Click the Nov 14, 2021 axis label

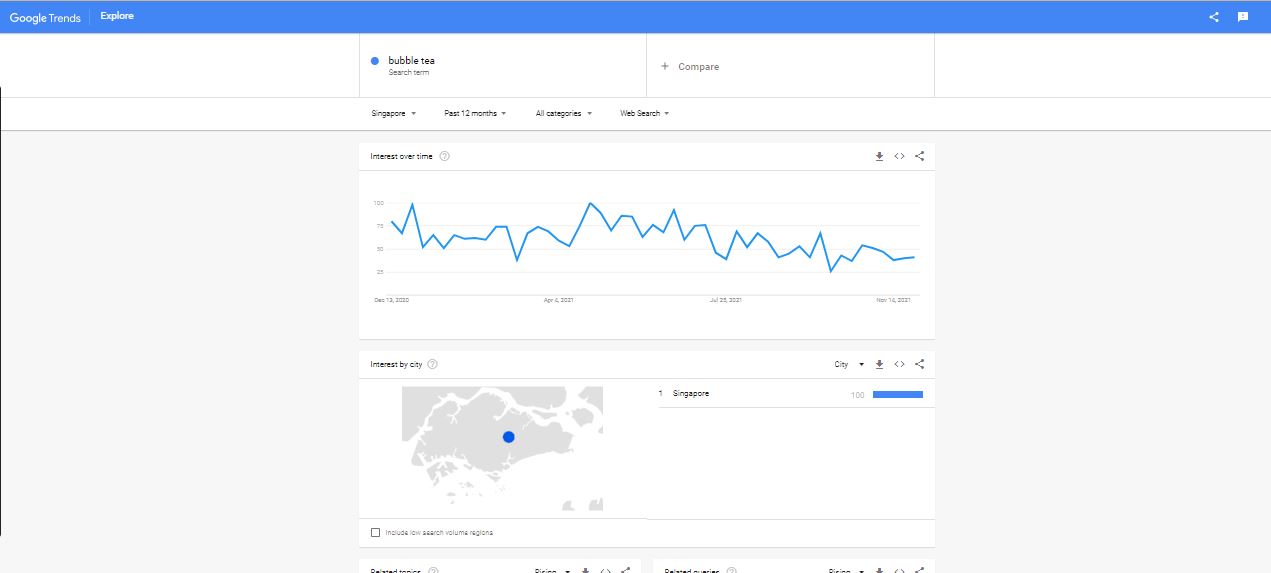893,299
